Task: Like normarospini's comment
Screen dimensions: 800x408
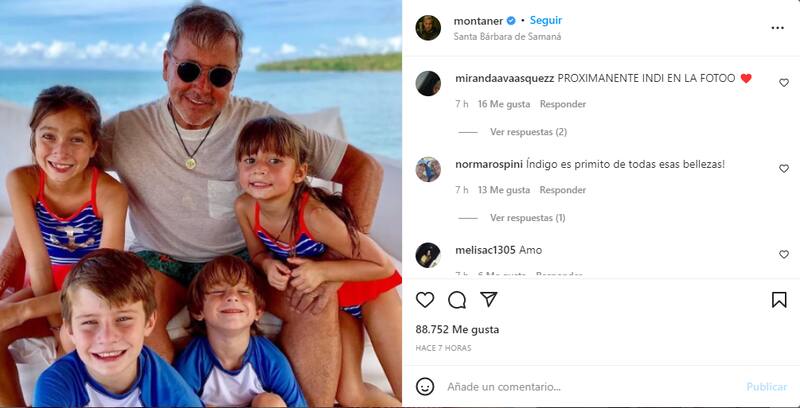Action: point(784,169)
